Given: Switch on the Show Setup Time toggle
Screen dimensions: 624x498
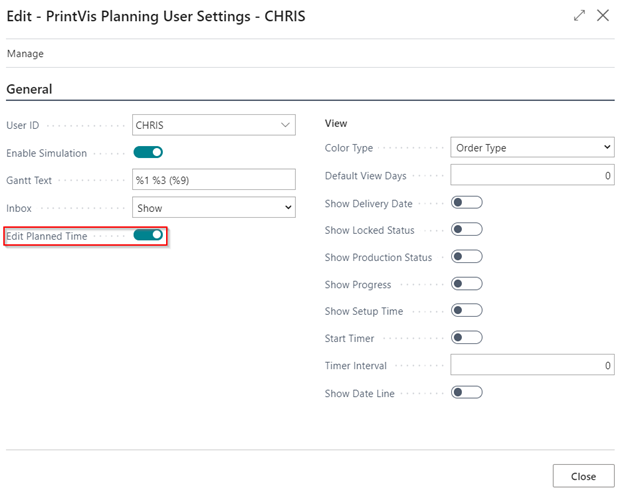Looking at the screenshot, I should point(467,310).
